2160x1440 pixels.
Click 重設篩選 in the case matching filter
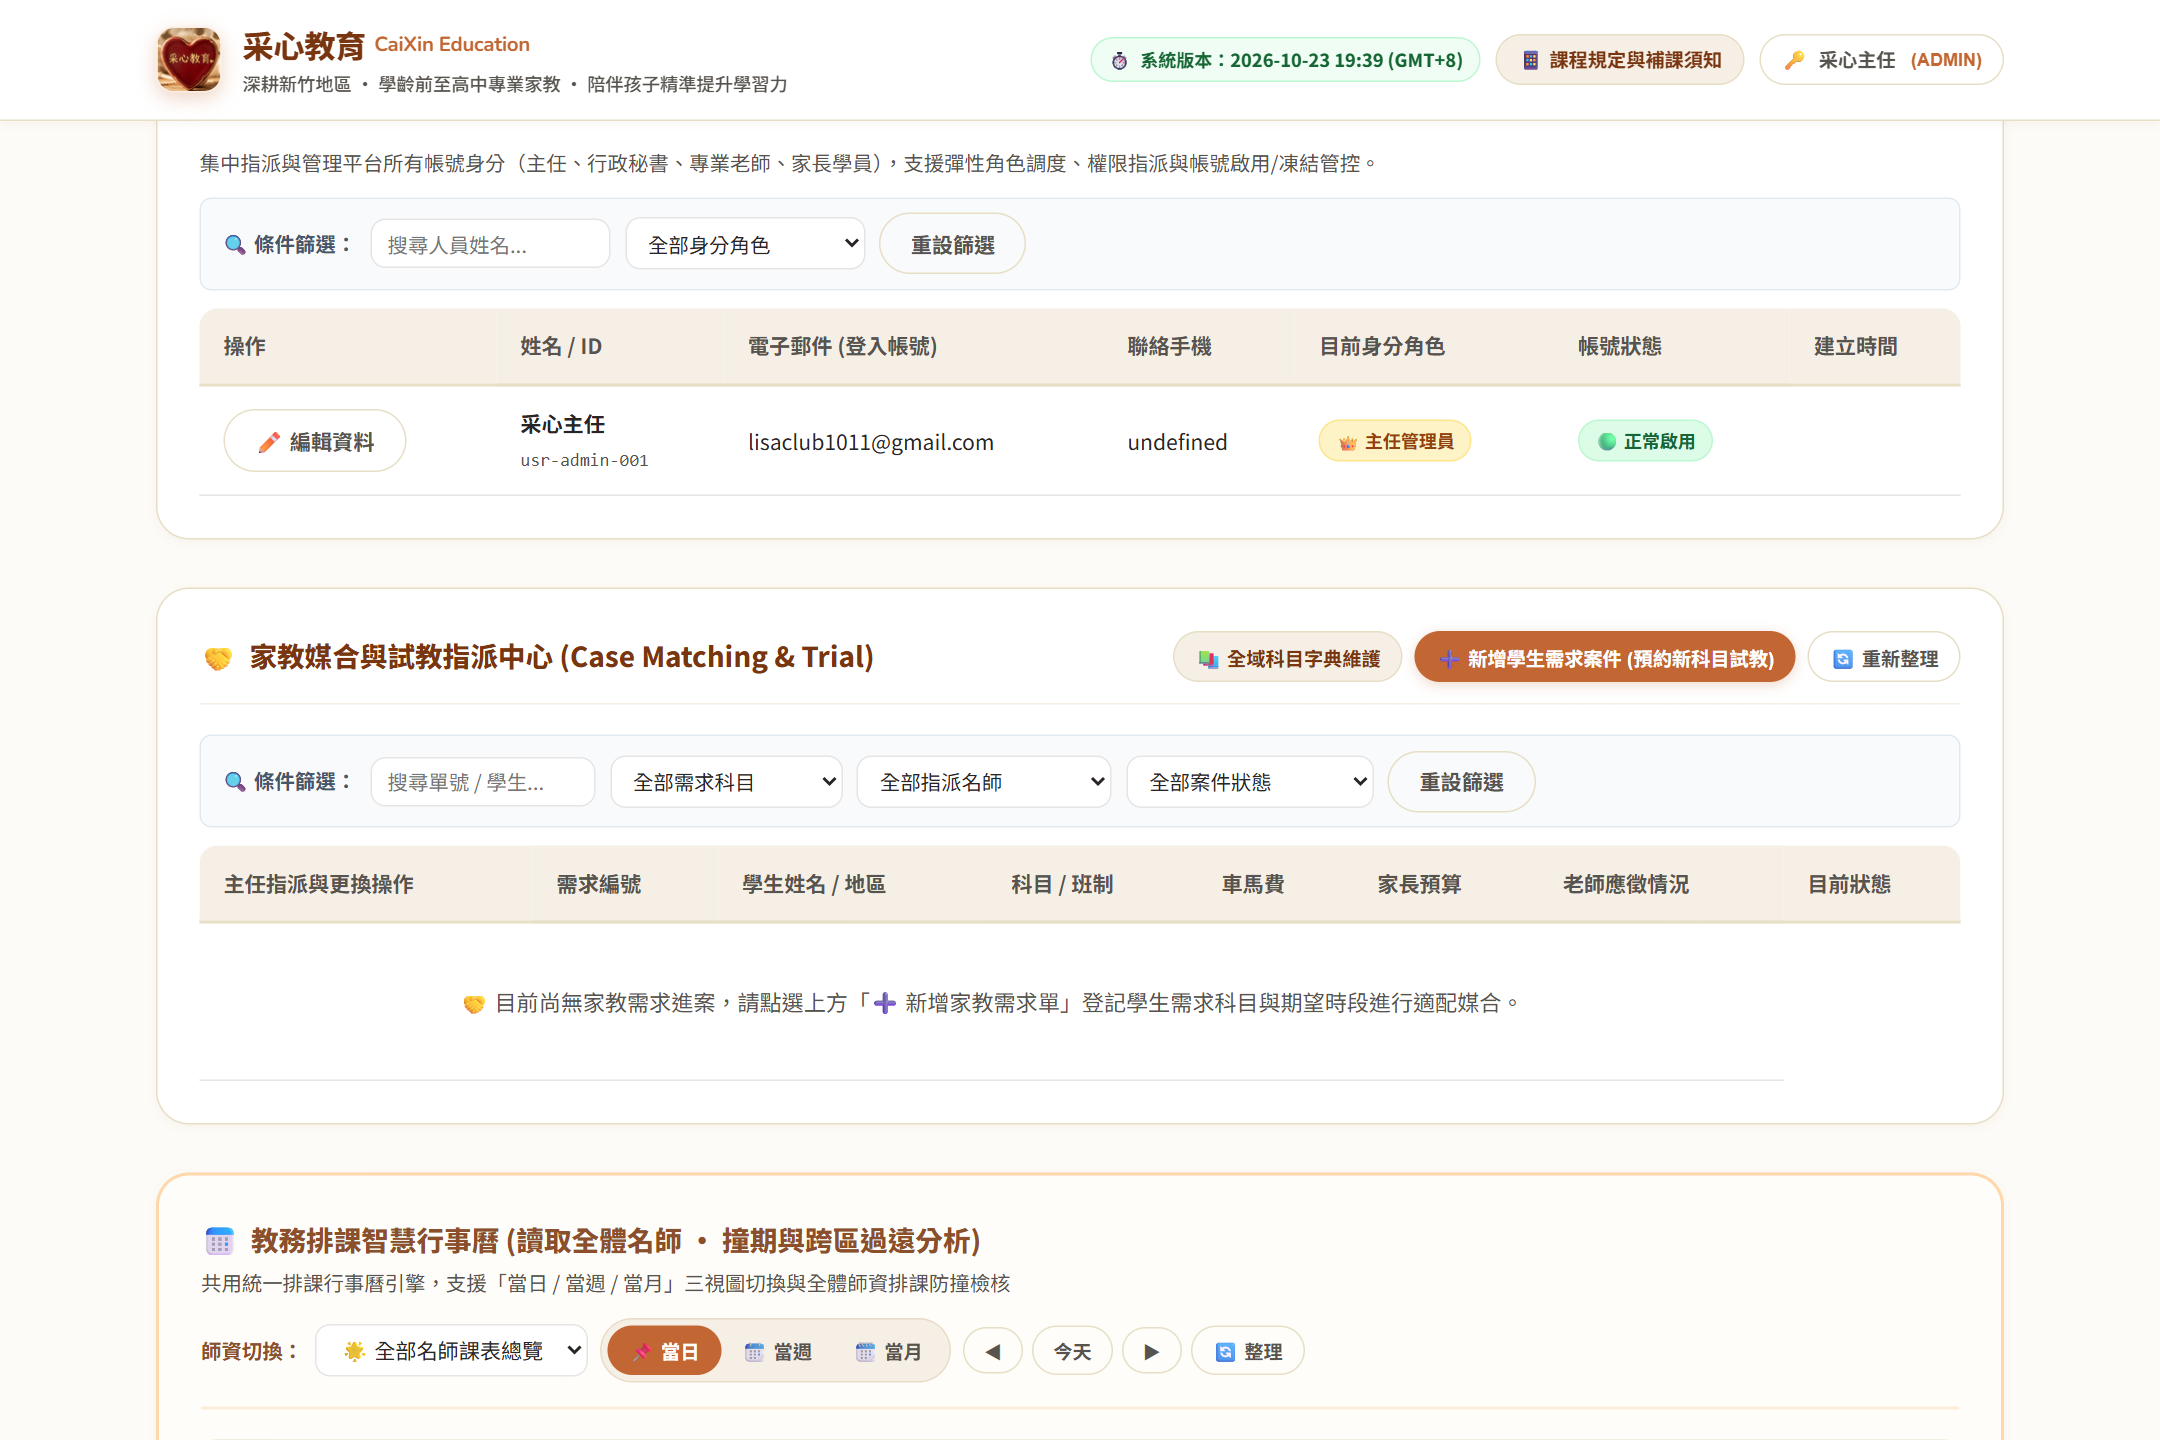click(1461, 782)
